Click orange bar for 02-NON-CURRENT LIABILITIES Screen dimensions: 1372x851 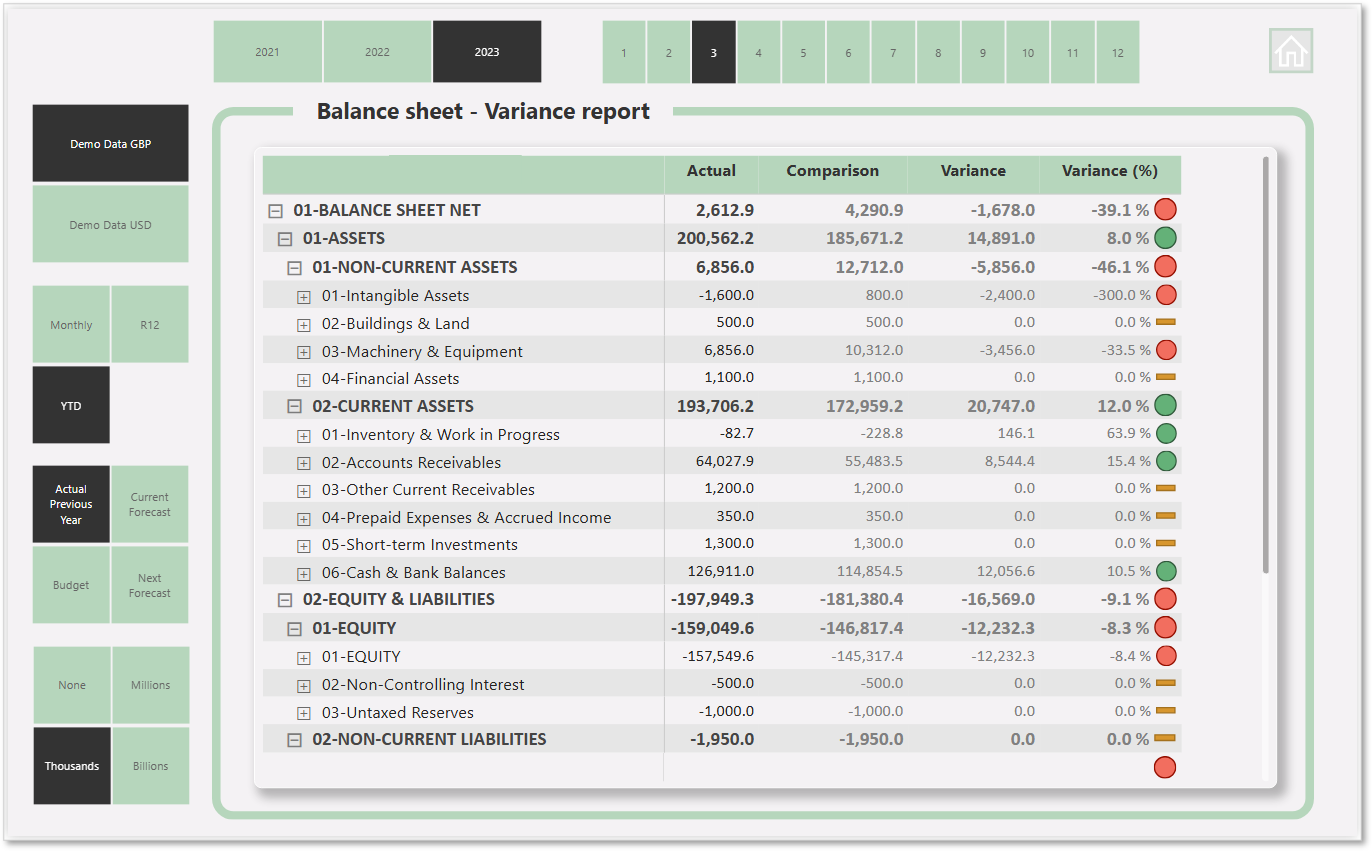click(x=1164, y=738)
